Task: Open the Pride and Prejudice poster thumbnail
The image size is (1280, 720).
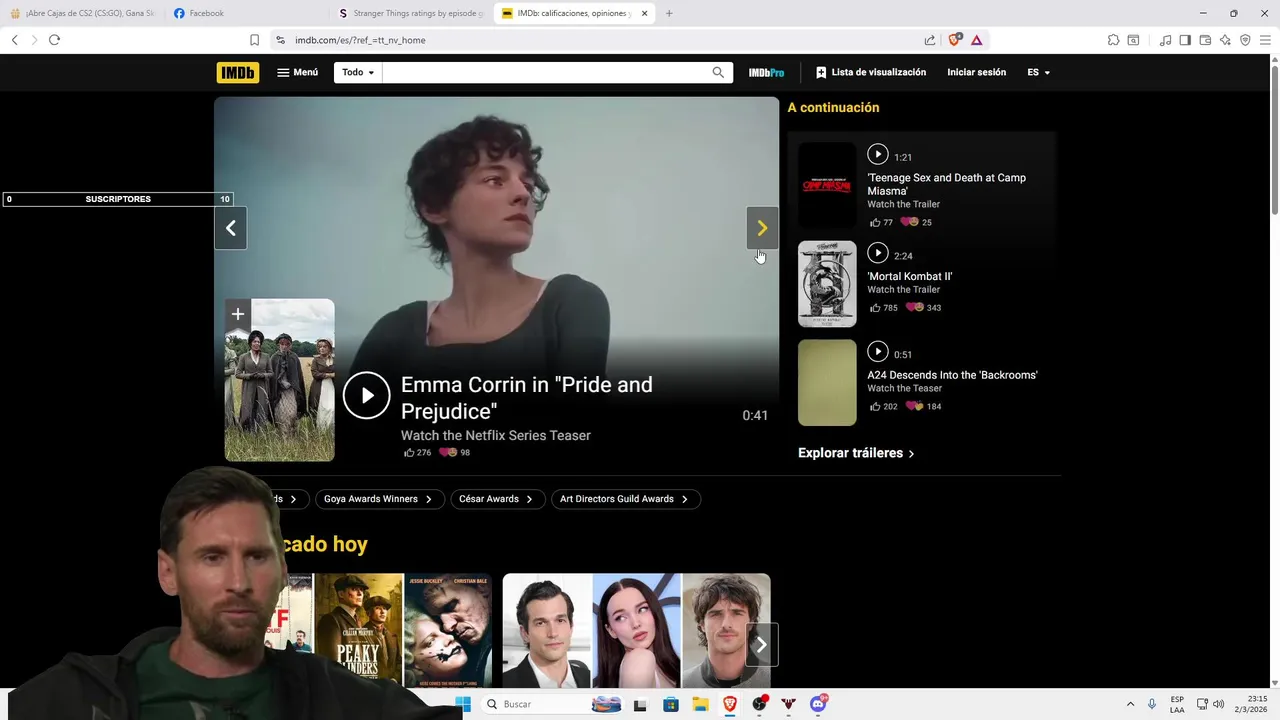Action: 280,380
